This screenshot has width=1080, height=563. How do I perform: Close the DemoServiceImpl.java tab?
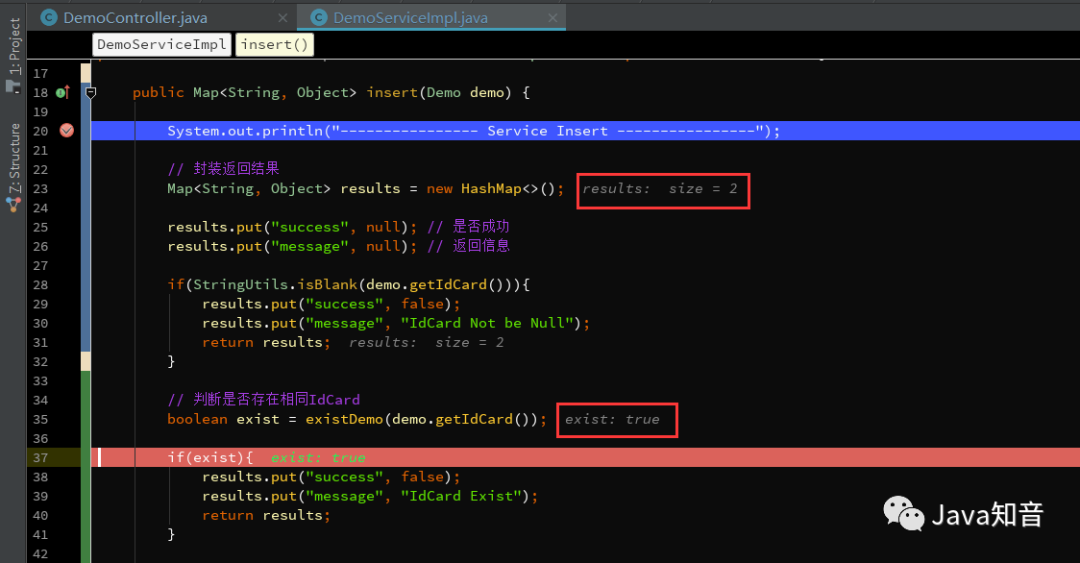pyautogui.click(x=552, y=18)
